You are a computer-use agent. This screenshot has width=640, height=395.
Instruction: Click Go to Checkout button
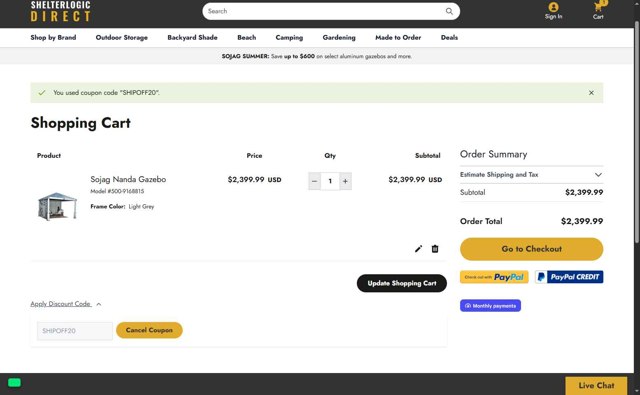click(x=531, y=249)
